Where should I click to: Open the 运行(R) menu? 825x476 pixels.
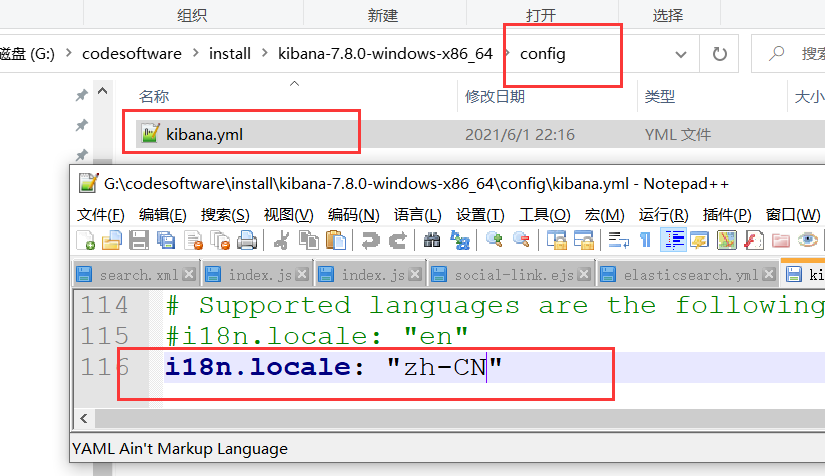663,215
